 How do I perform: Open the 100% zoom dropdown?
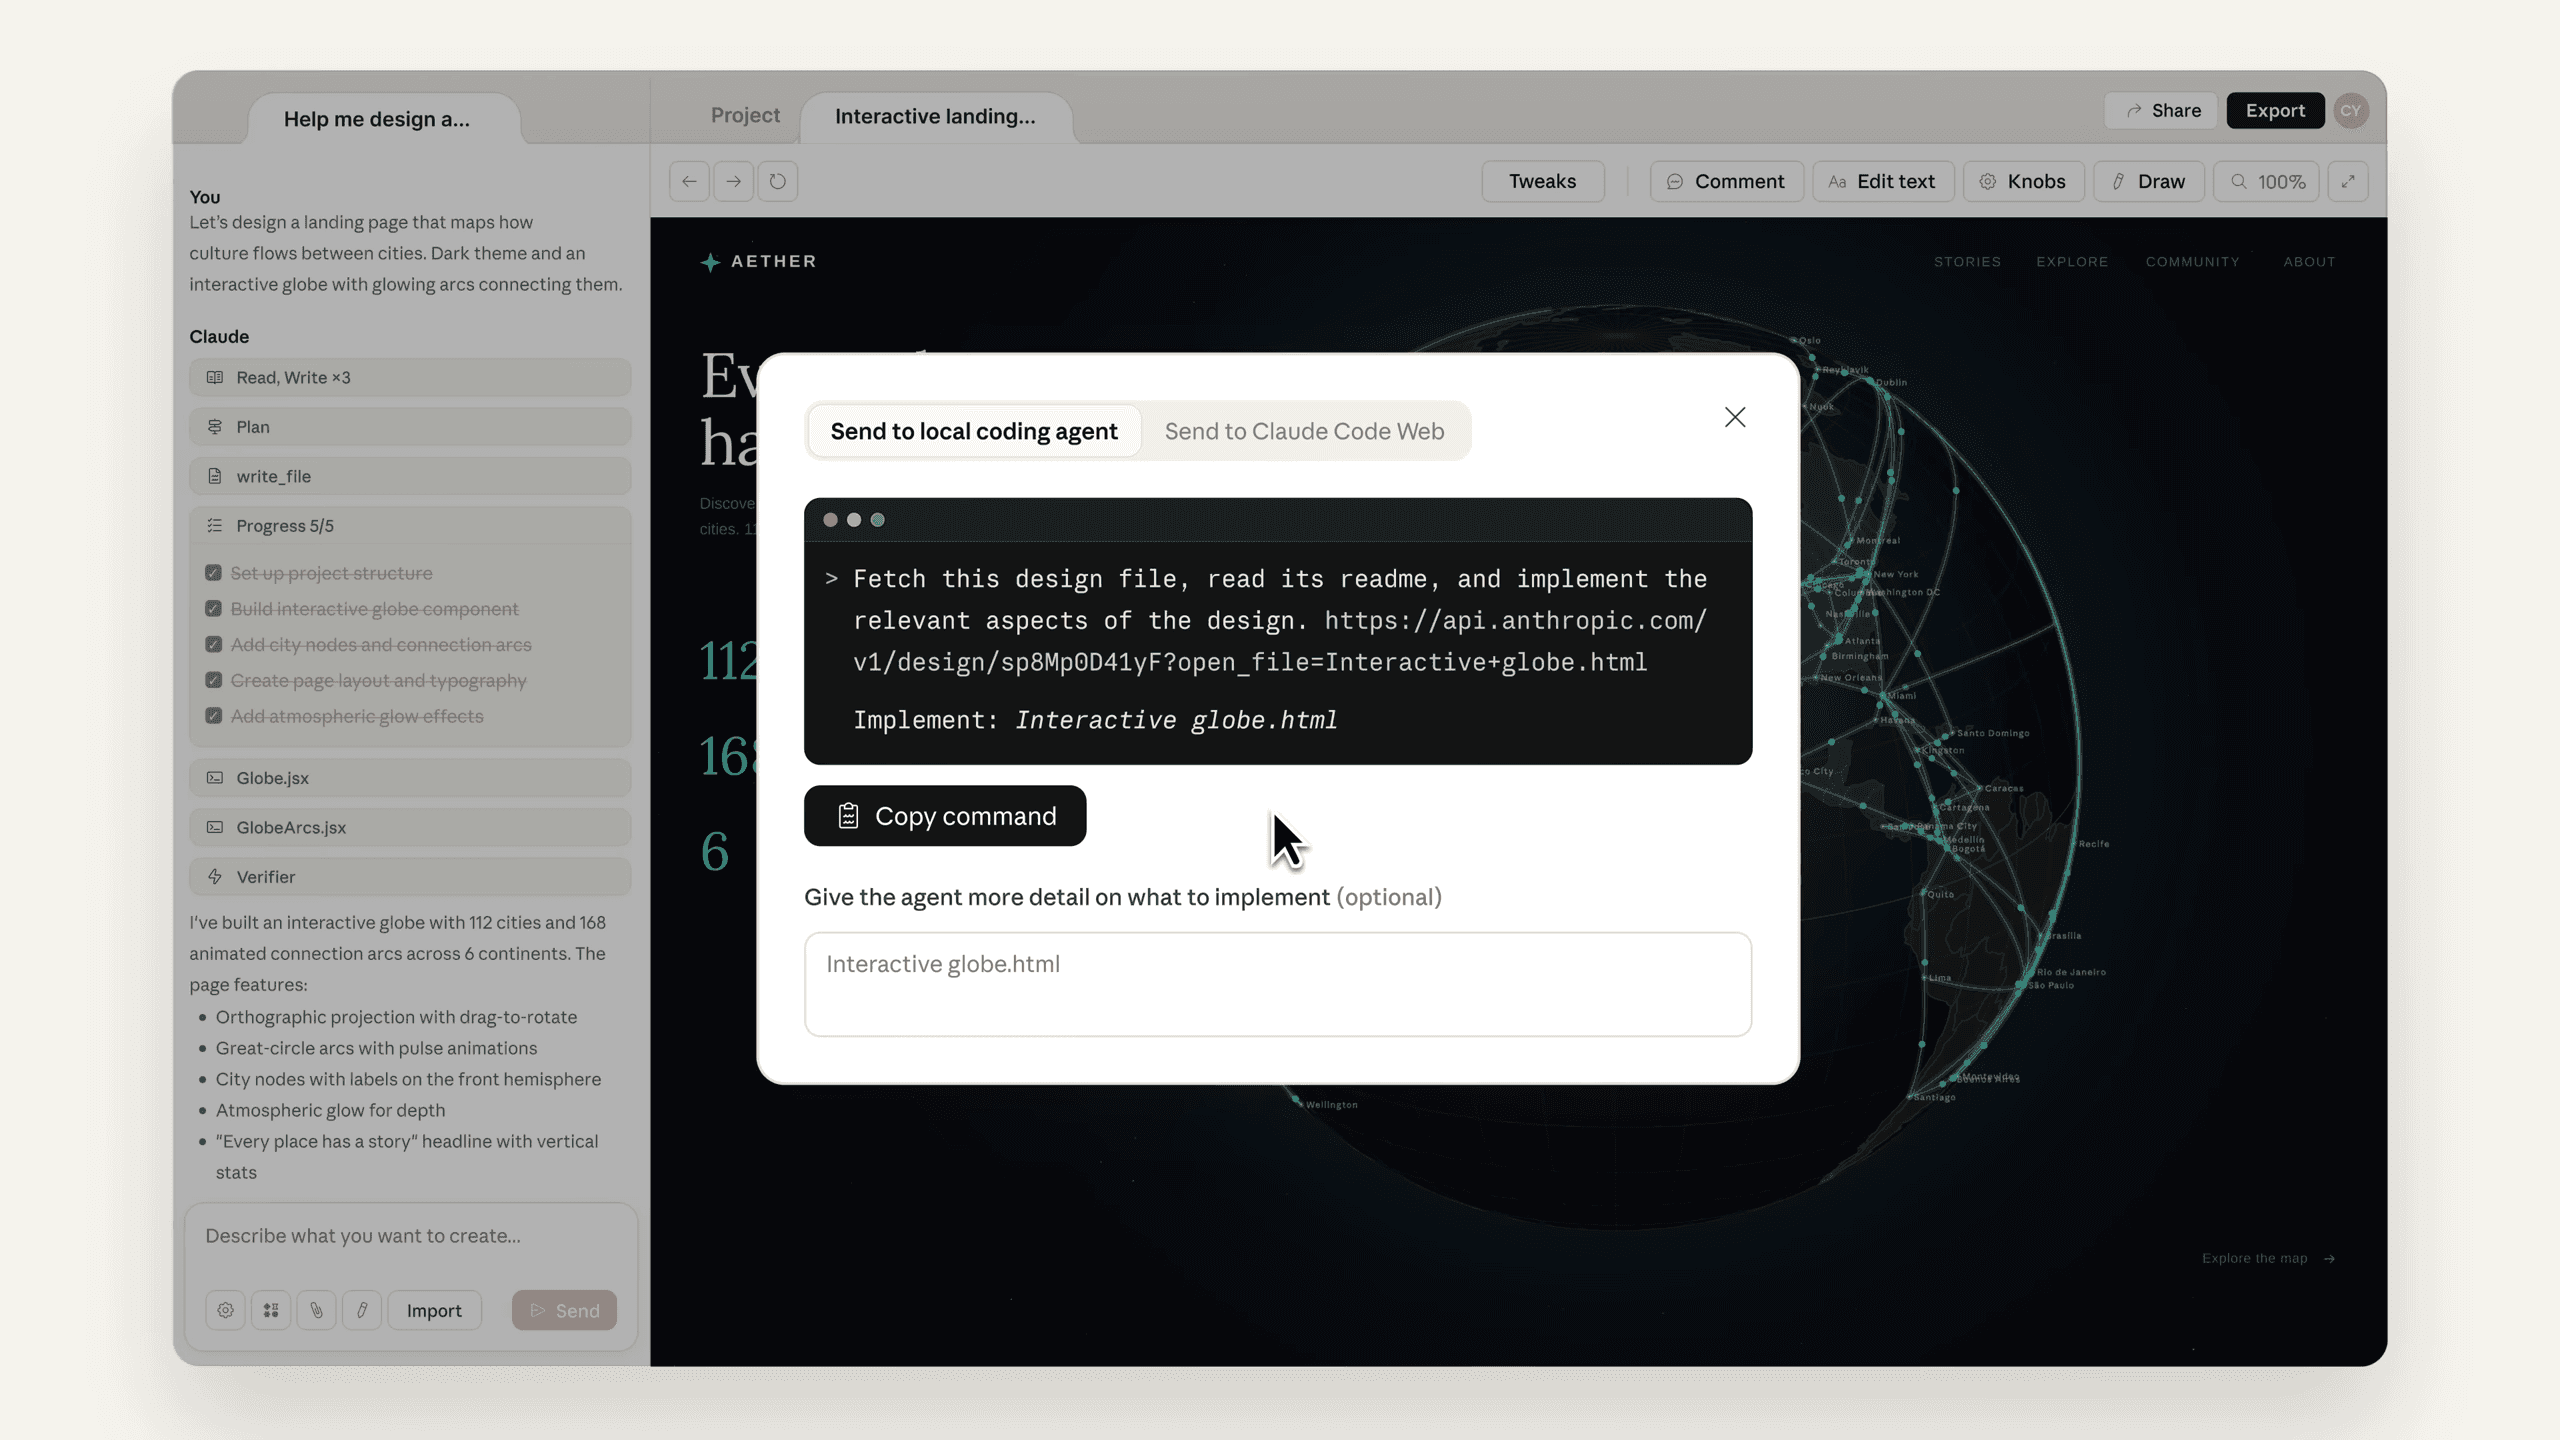point(2266,181)
